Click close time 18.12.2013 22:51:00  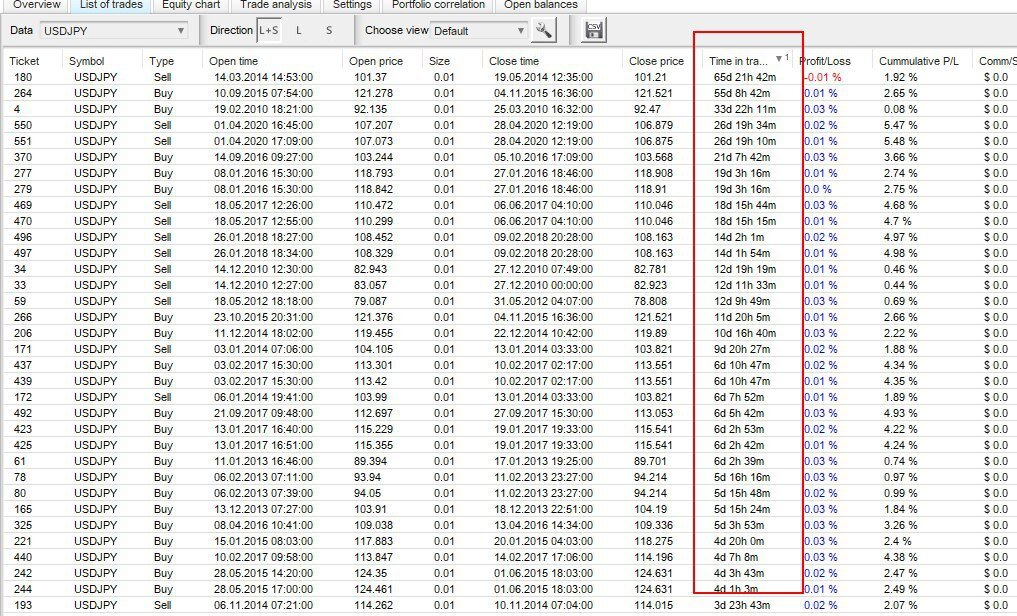(544, 509)
